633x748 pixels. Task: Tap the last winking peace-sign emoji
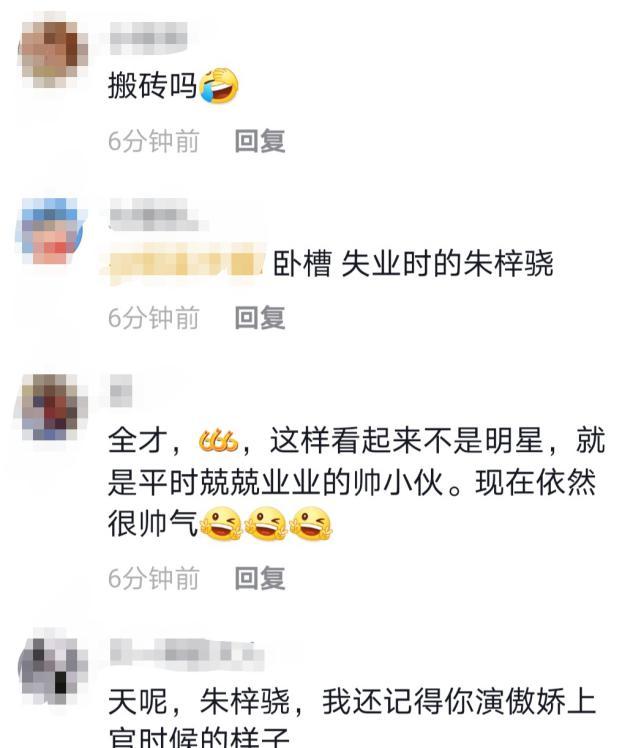tap(311, 524)
